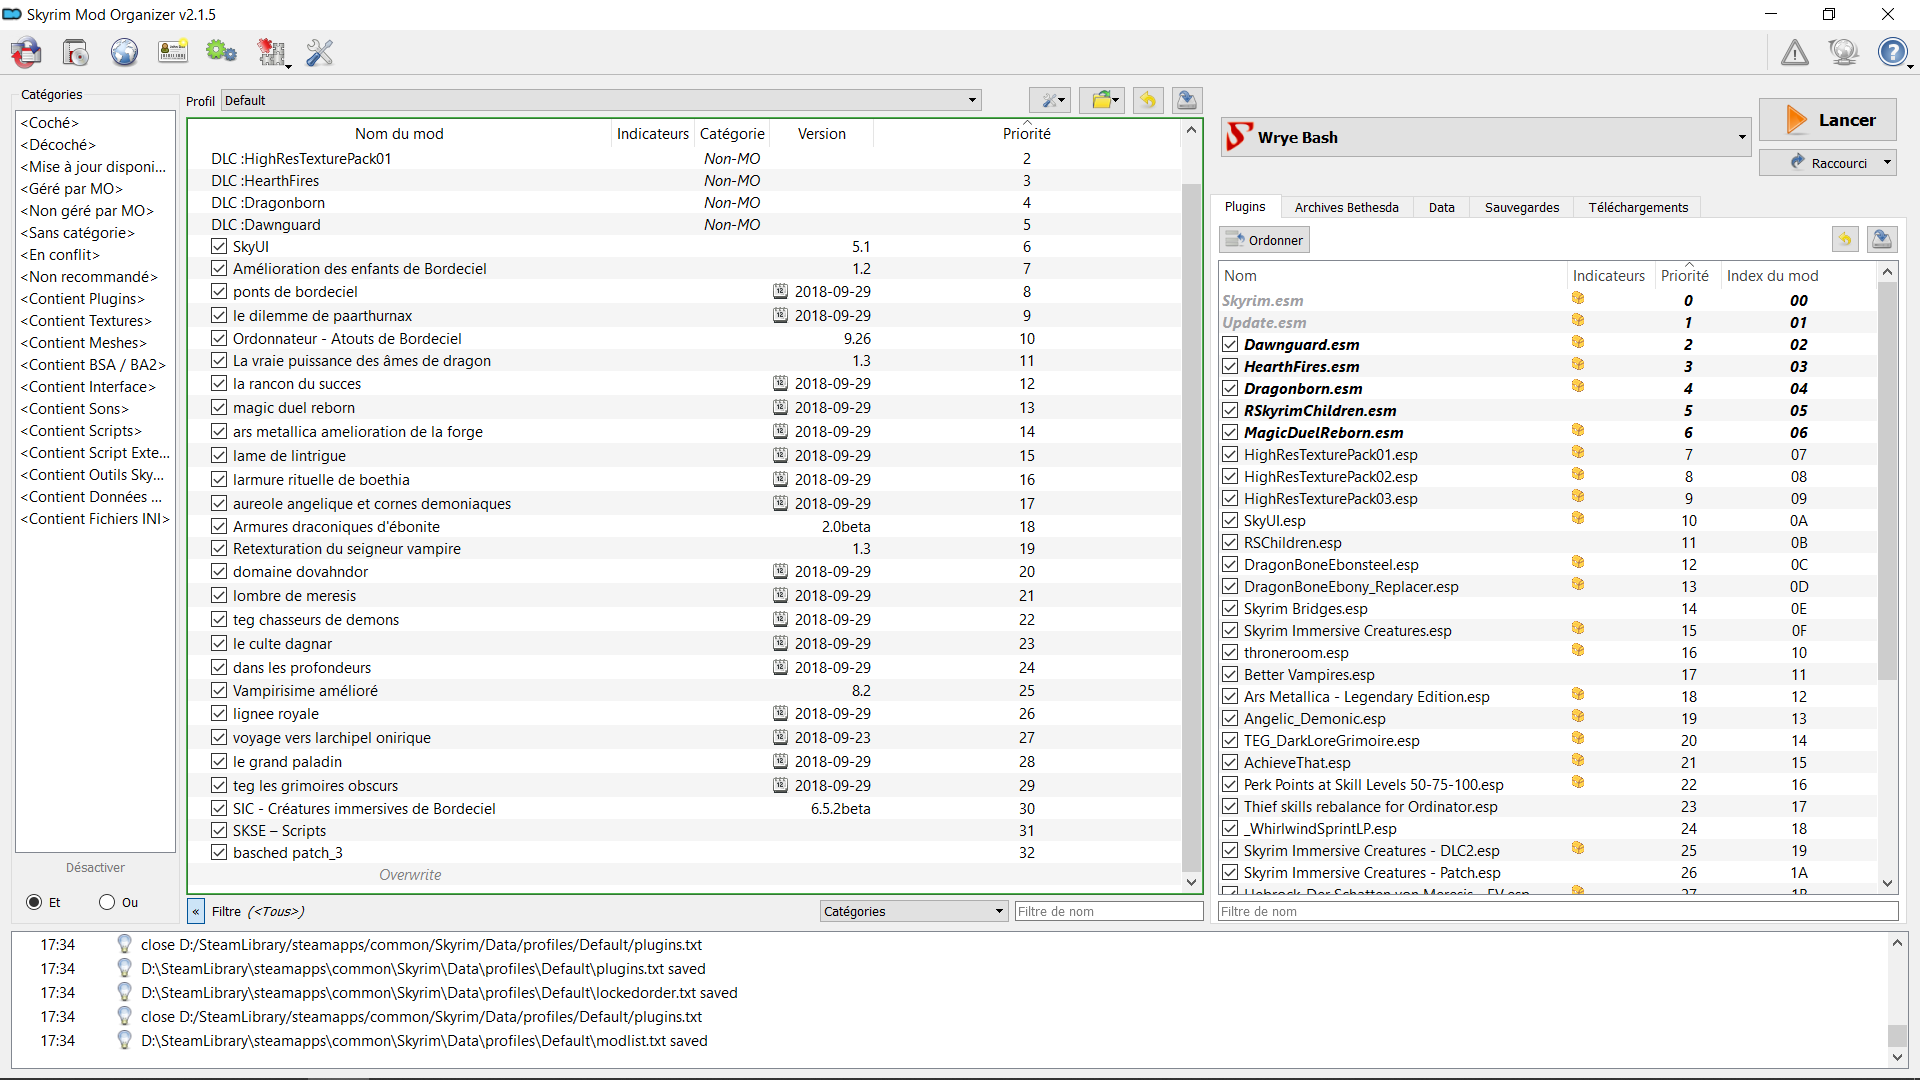Toggle the ponts de bordeciel mod checkbox

(219, 291)
